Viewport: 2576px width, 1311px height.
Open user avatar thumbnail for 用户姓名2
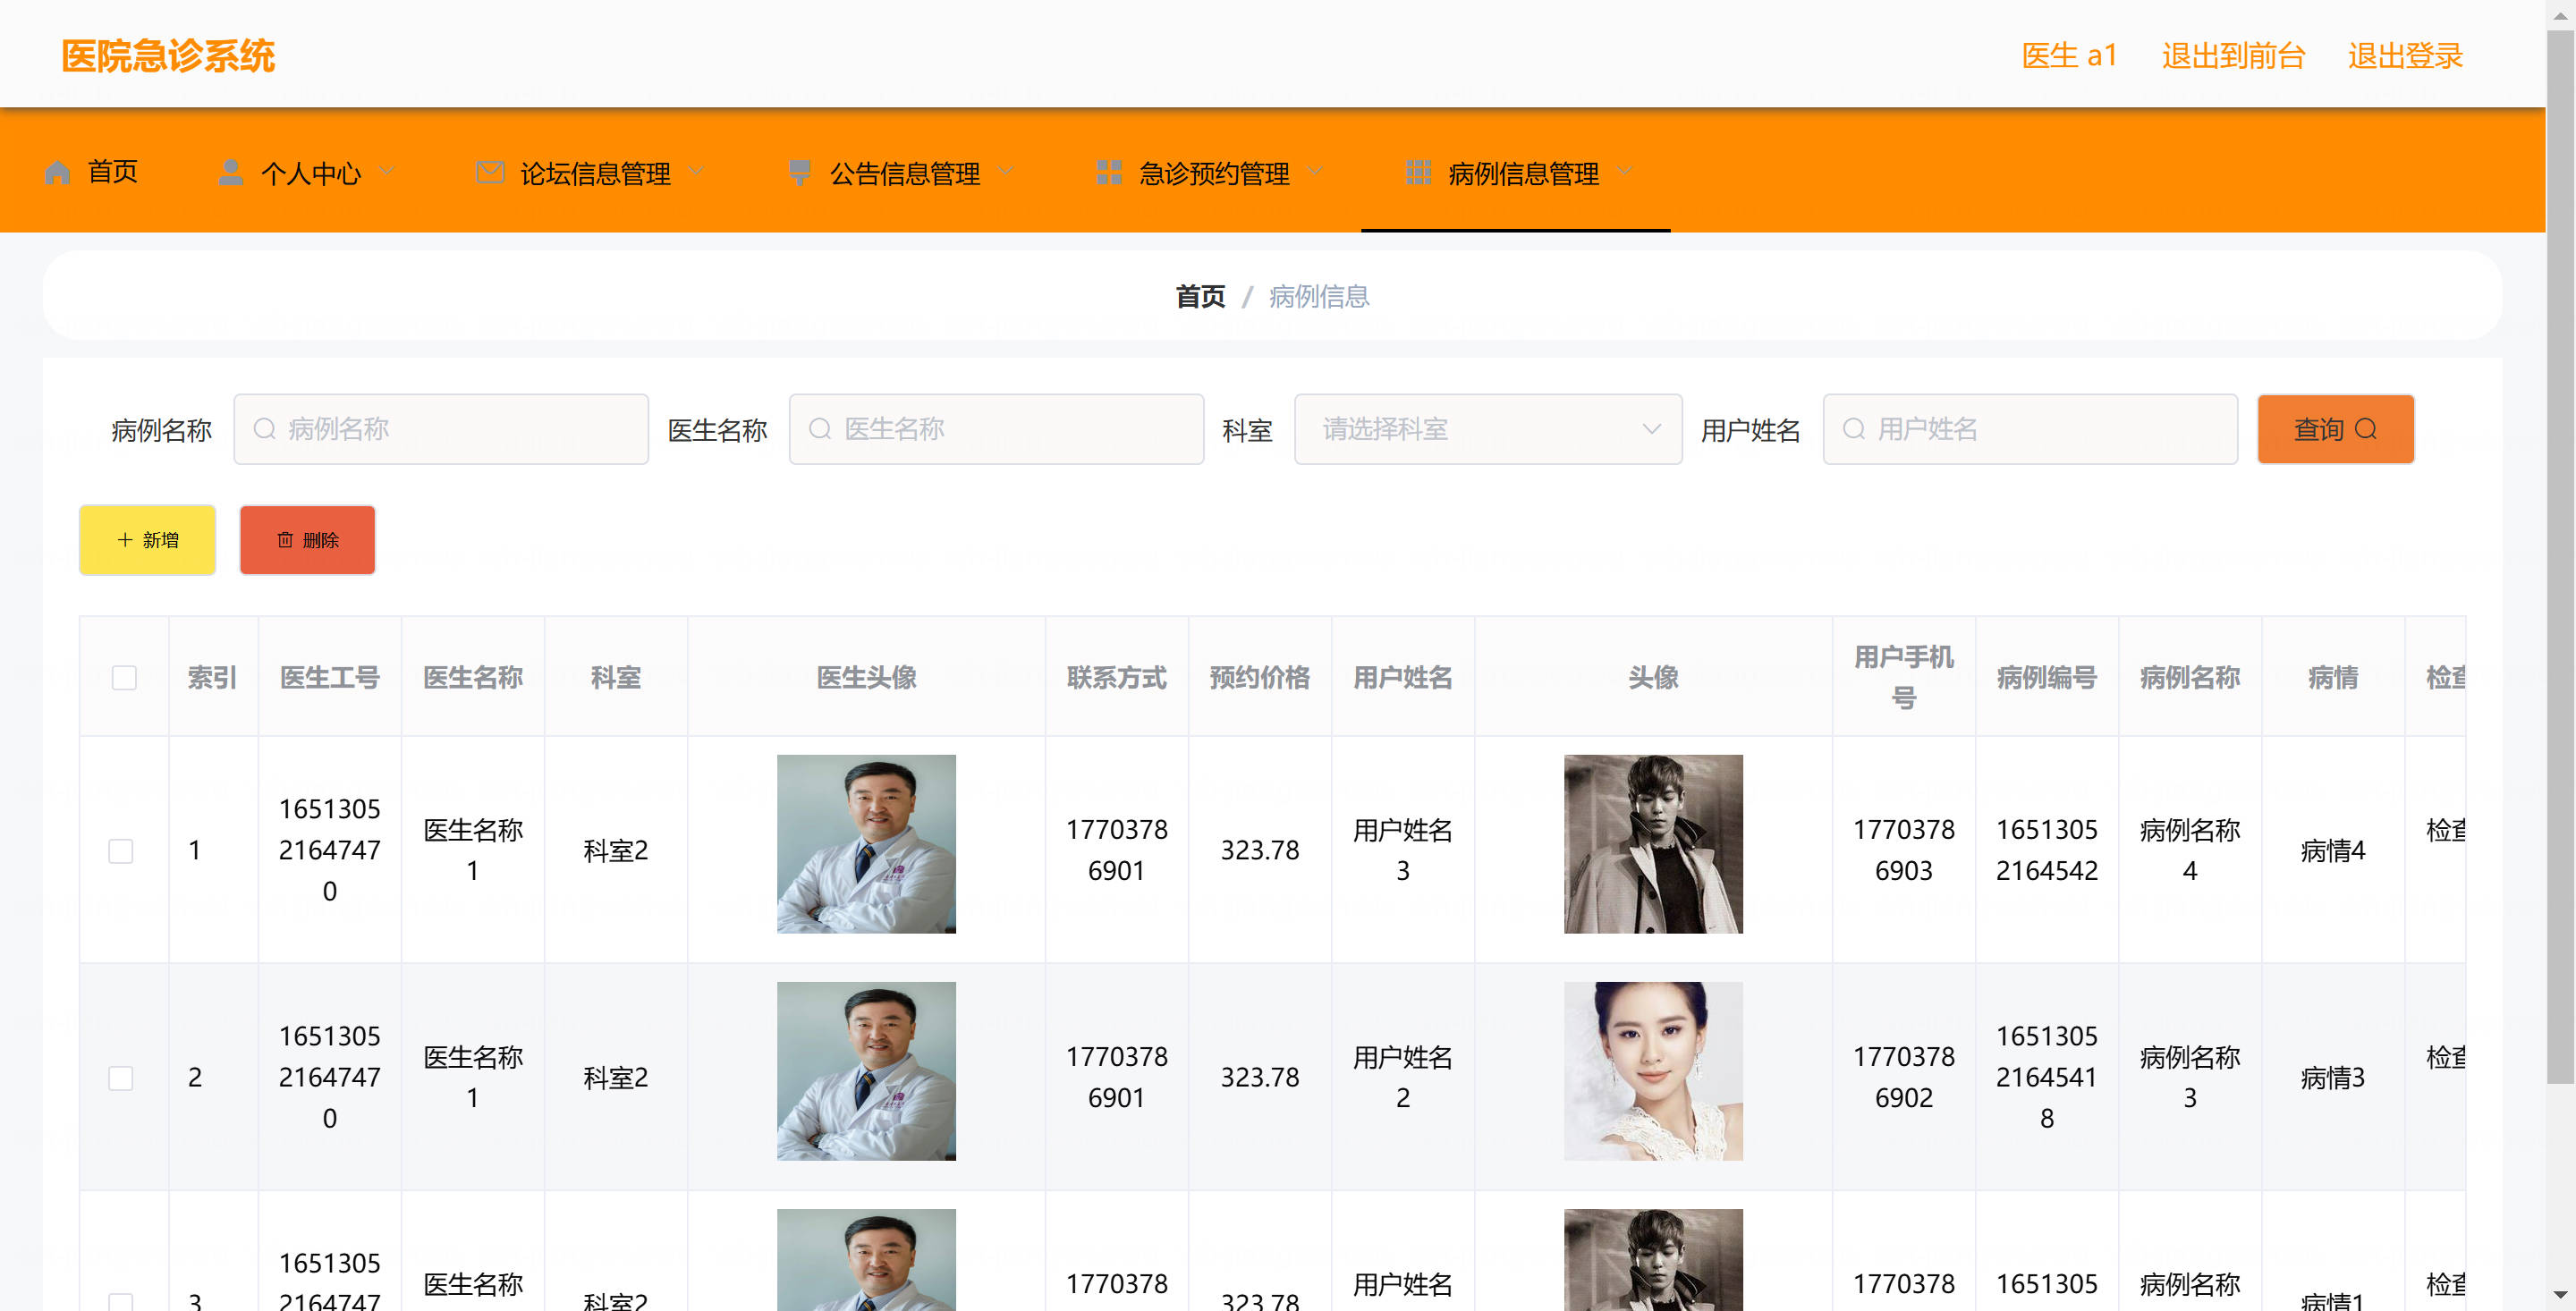pyautogui.click(x=1653, y=1071)
